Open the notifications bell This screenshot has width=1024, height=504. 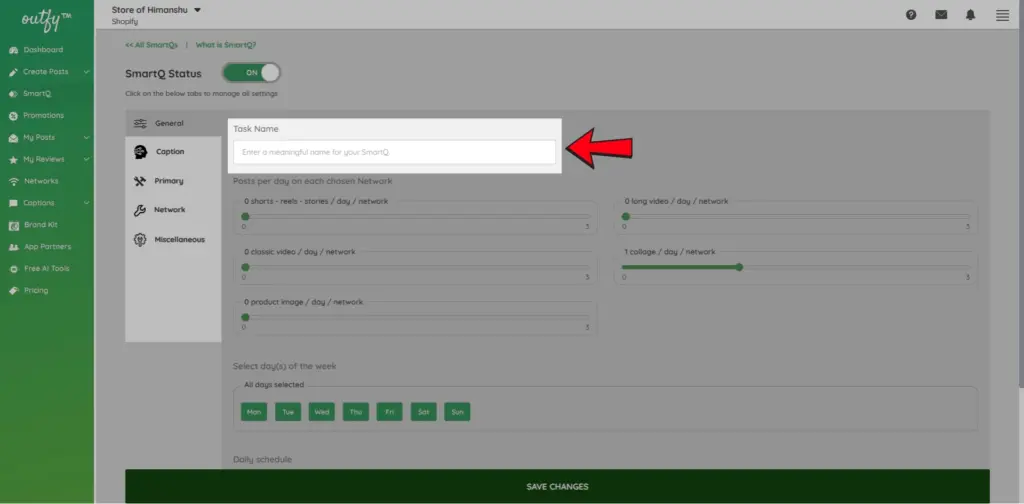(x=971, y=15)
